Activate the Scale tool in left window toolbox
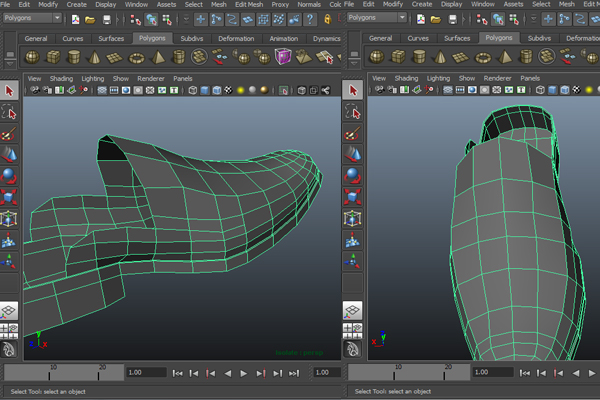600x400 pixels. click(x=9, y=197)
